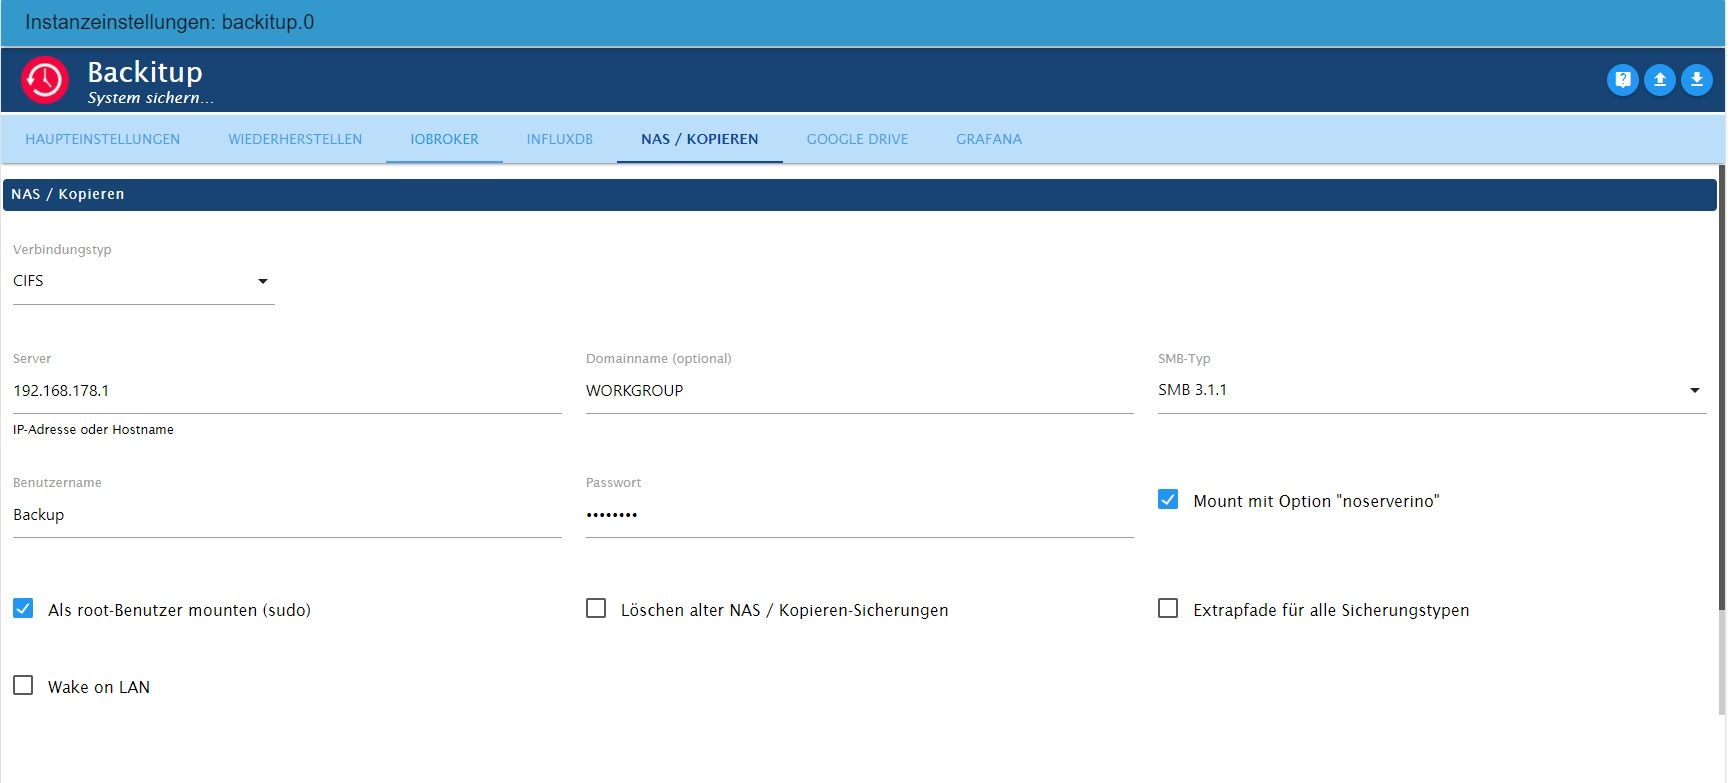
Task: Click the download settings arrow icon
Action: [x=1697, y=80]
